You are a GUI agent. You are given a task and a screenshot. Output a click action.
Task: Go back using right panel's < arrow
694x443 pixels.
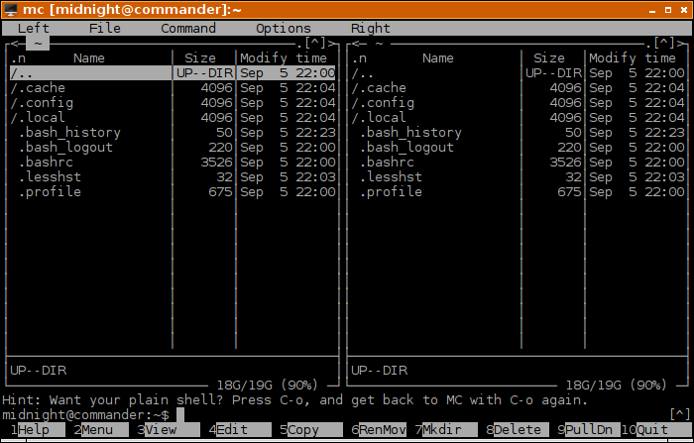[x=355, y=43]
